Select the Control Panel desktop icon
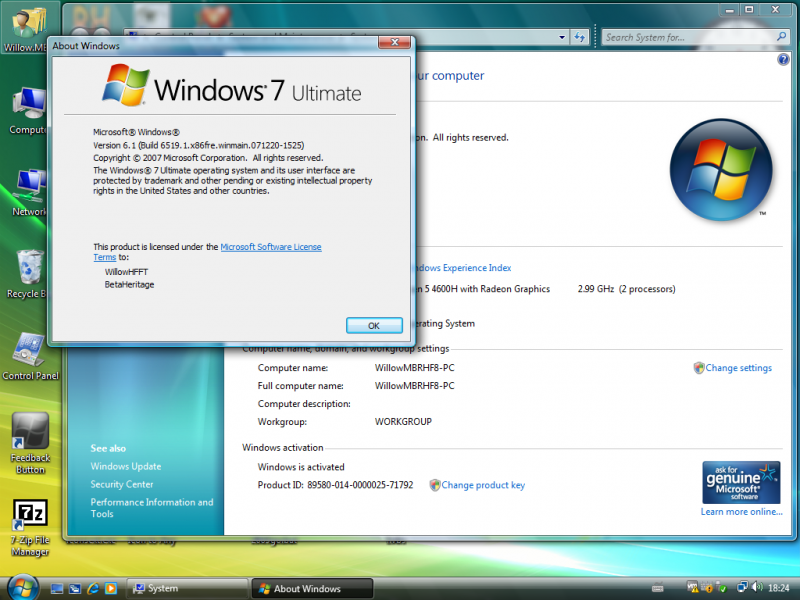800x600 pixels. (x=30, y=357)
